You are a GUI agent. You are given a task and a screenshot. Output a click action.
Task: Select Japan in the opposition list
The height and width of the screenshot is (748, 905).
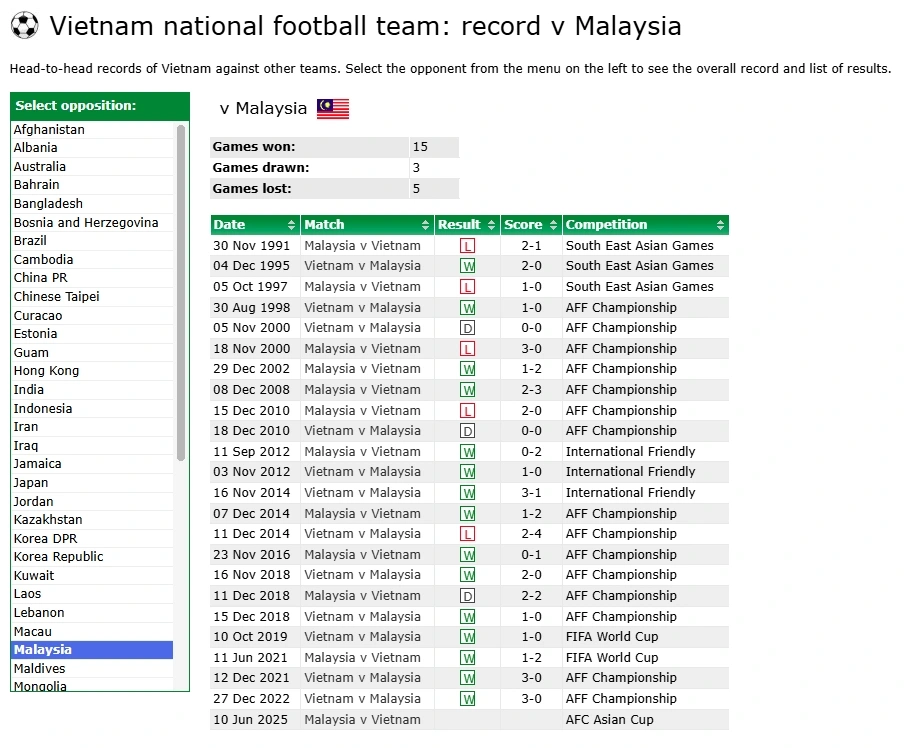(92, 483)
